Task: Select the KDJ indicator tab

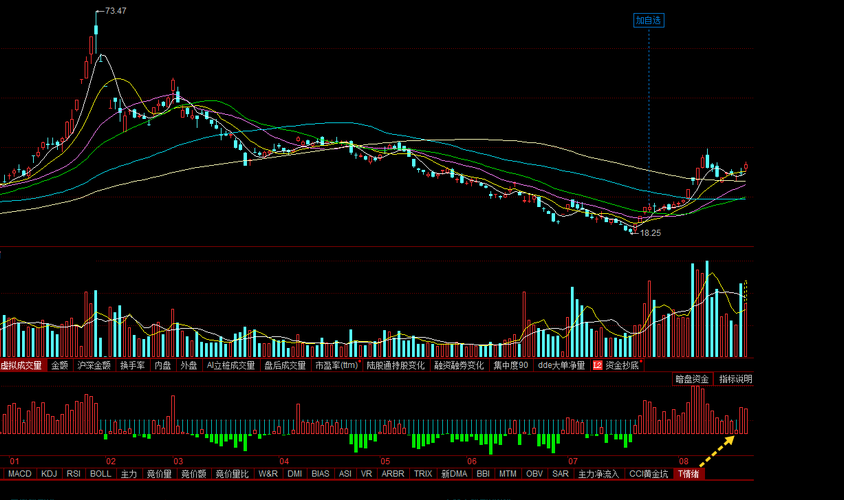Action: [x=49, y=474]
